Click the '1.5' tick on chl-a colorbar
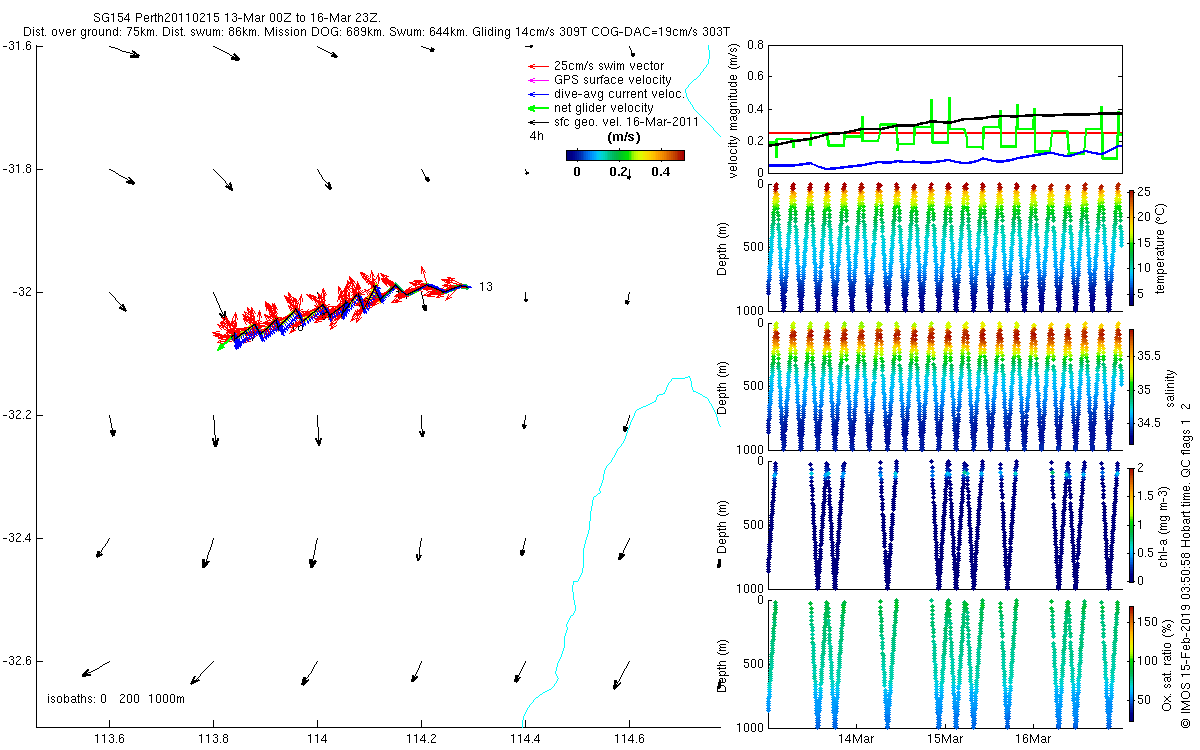This screenshot has height=750, width=1200. tap(1147, 496)
